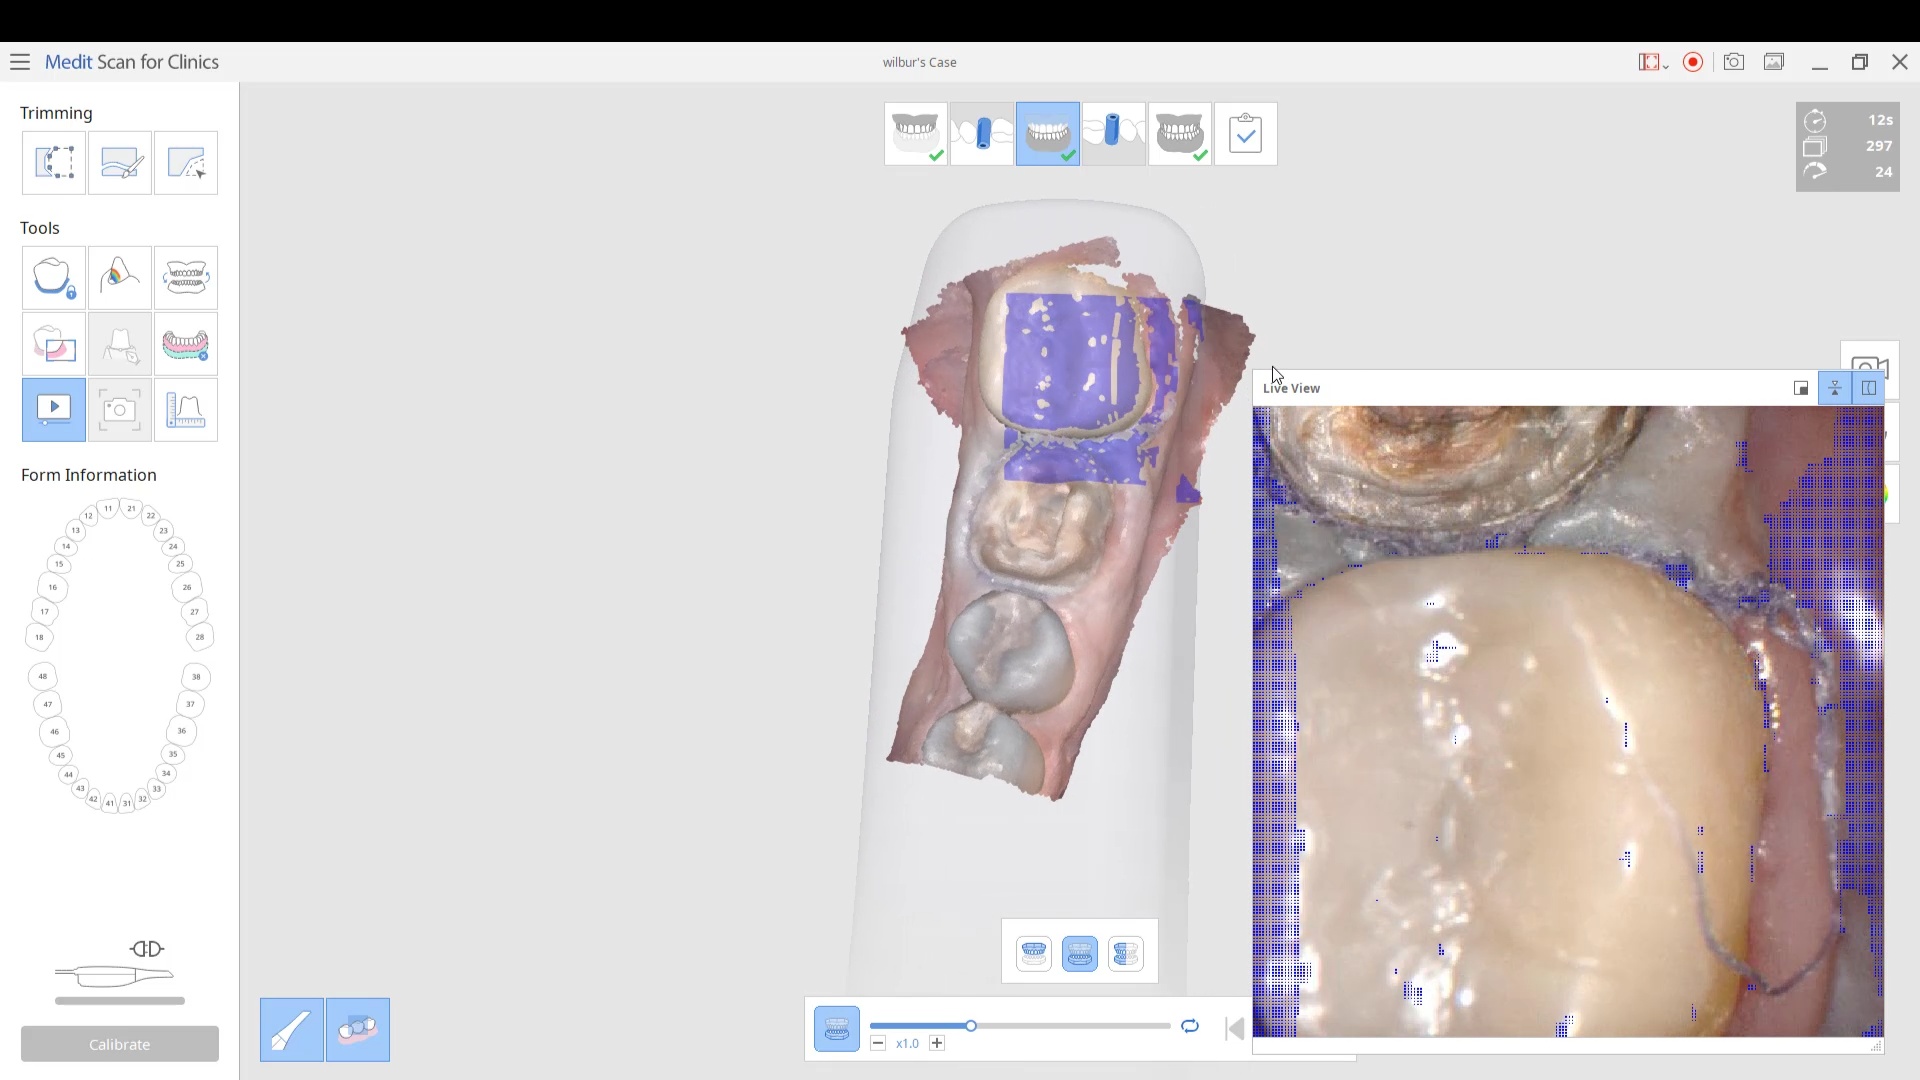Click the wilbur's Case title text
This screenshot has height=1080, width=1920.
tap(920, 62)
